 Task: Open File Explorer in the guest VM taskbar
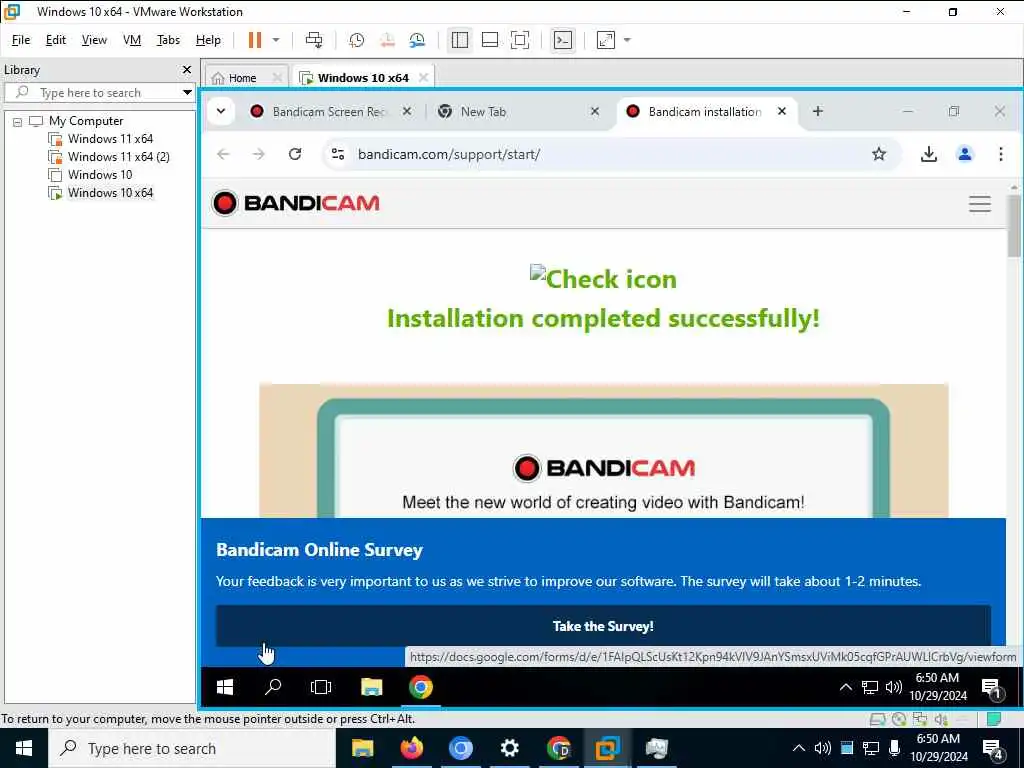pos(371,687)
